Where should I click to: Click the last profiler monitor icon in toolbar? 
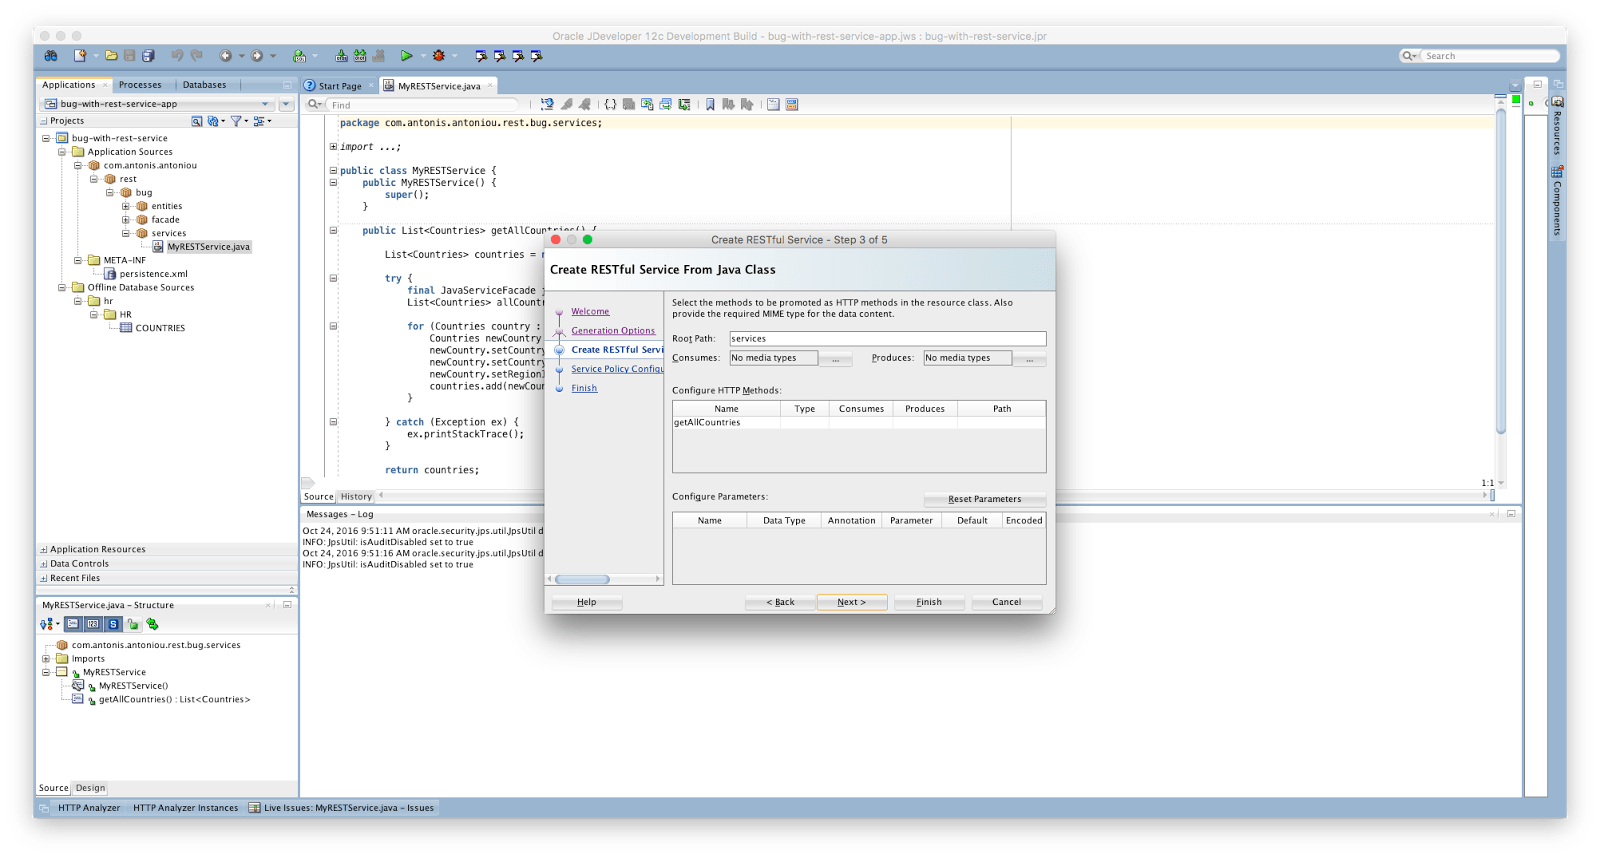tap(536, 56)
